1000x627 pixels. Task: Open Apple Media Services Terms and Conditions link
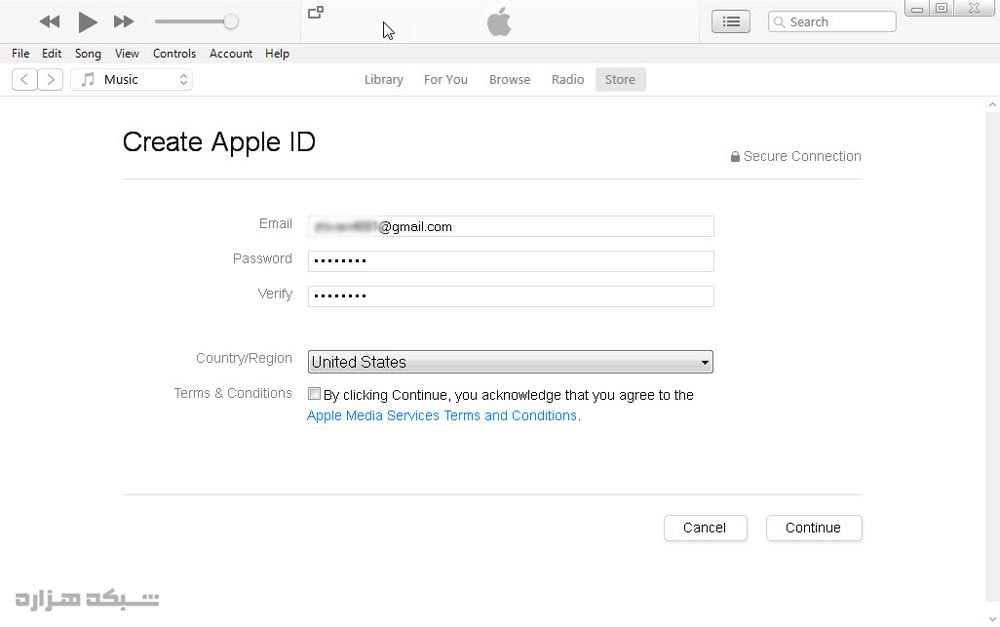[442, 416]
